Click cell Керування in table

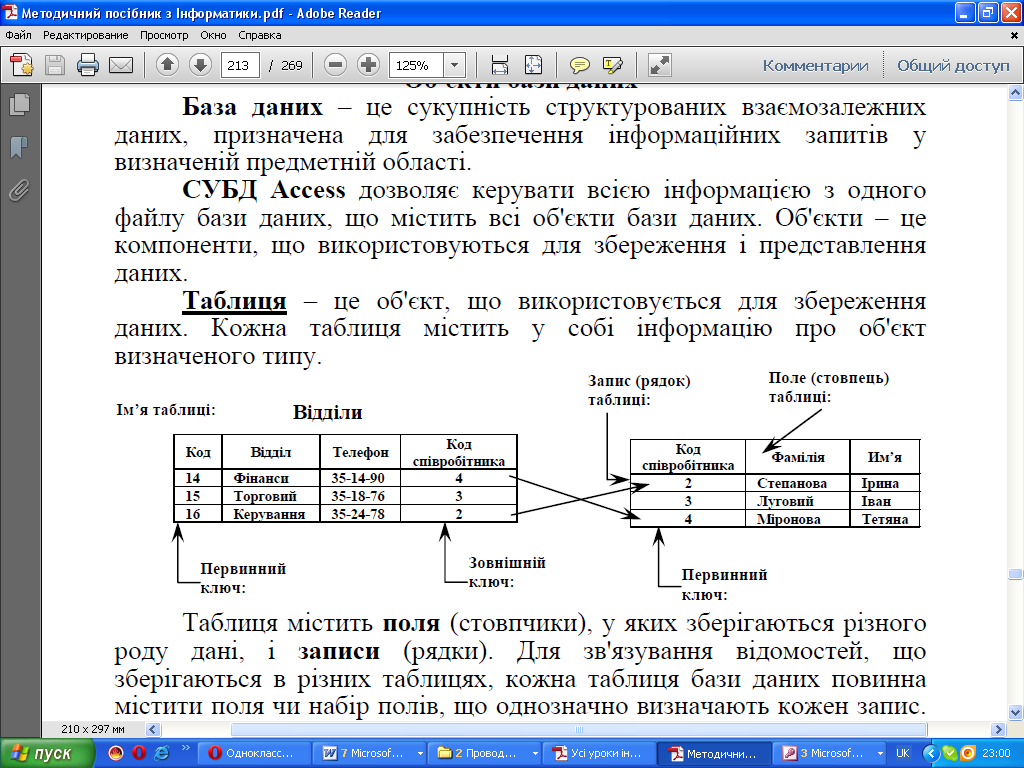pyautogui.click(x=269, y=514)
